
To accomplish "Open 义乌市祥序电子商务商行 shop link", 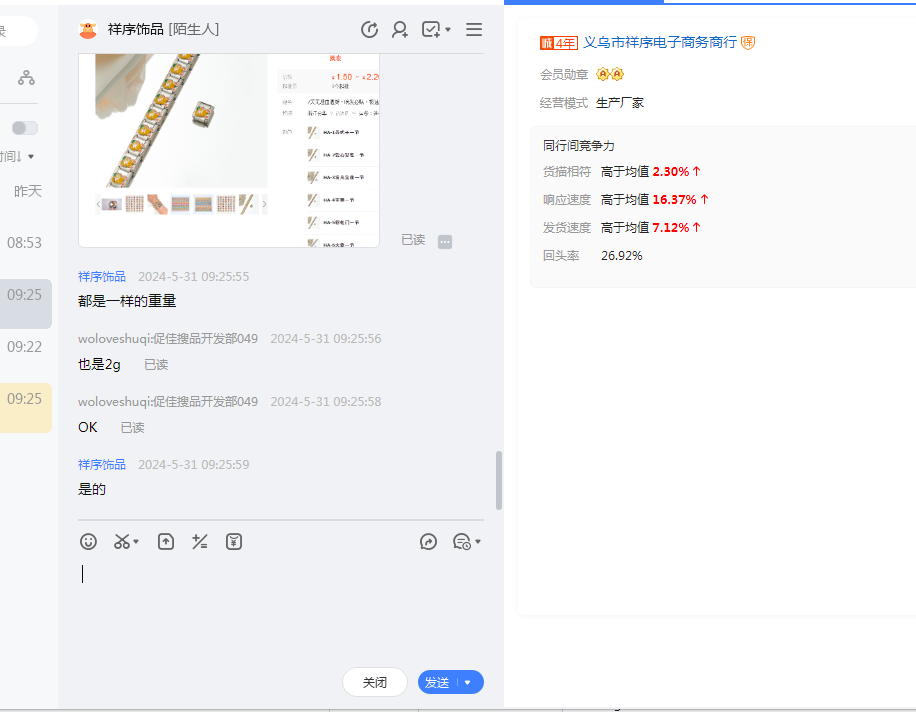I will tap(659, 42).
